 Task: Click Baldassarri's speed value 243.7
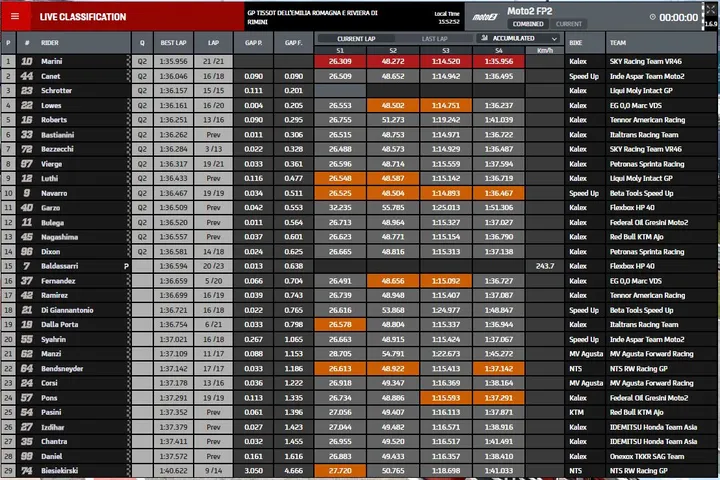pos(545,266)
